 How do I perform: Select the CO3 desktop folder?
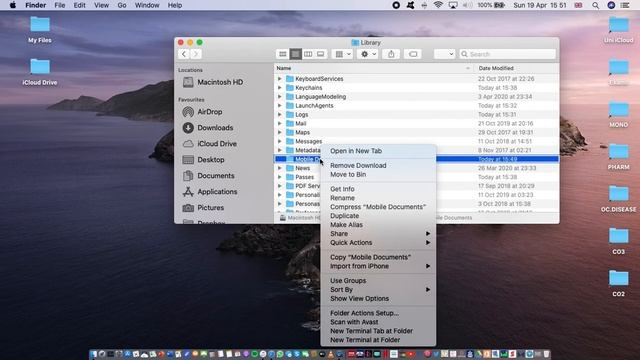coord(618,242)
